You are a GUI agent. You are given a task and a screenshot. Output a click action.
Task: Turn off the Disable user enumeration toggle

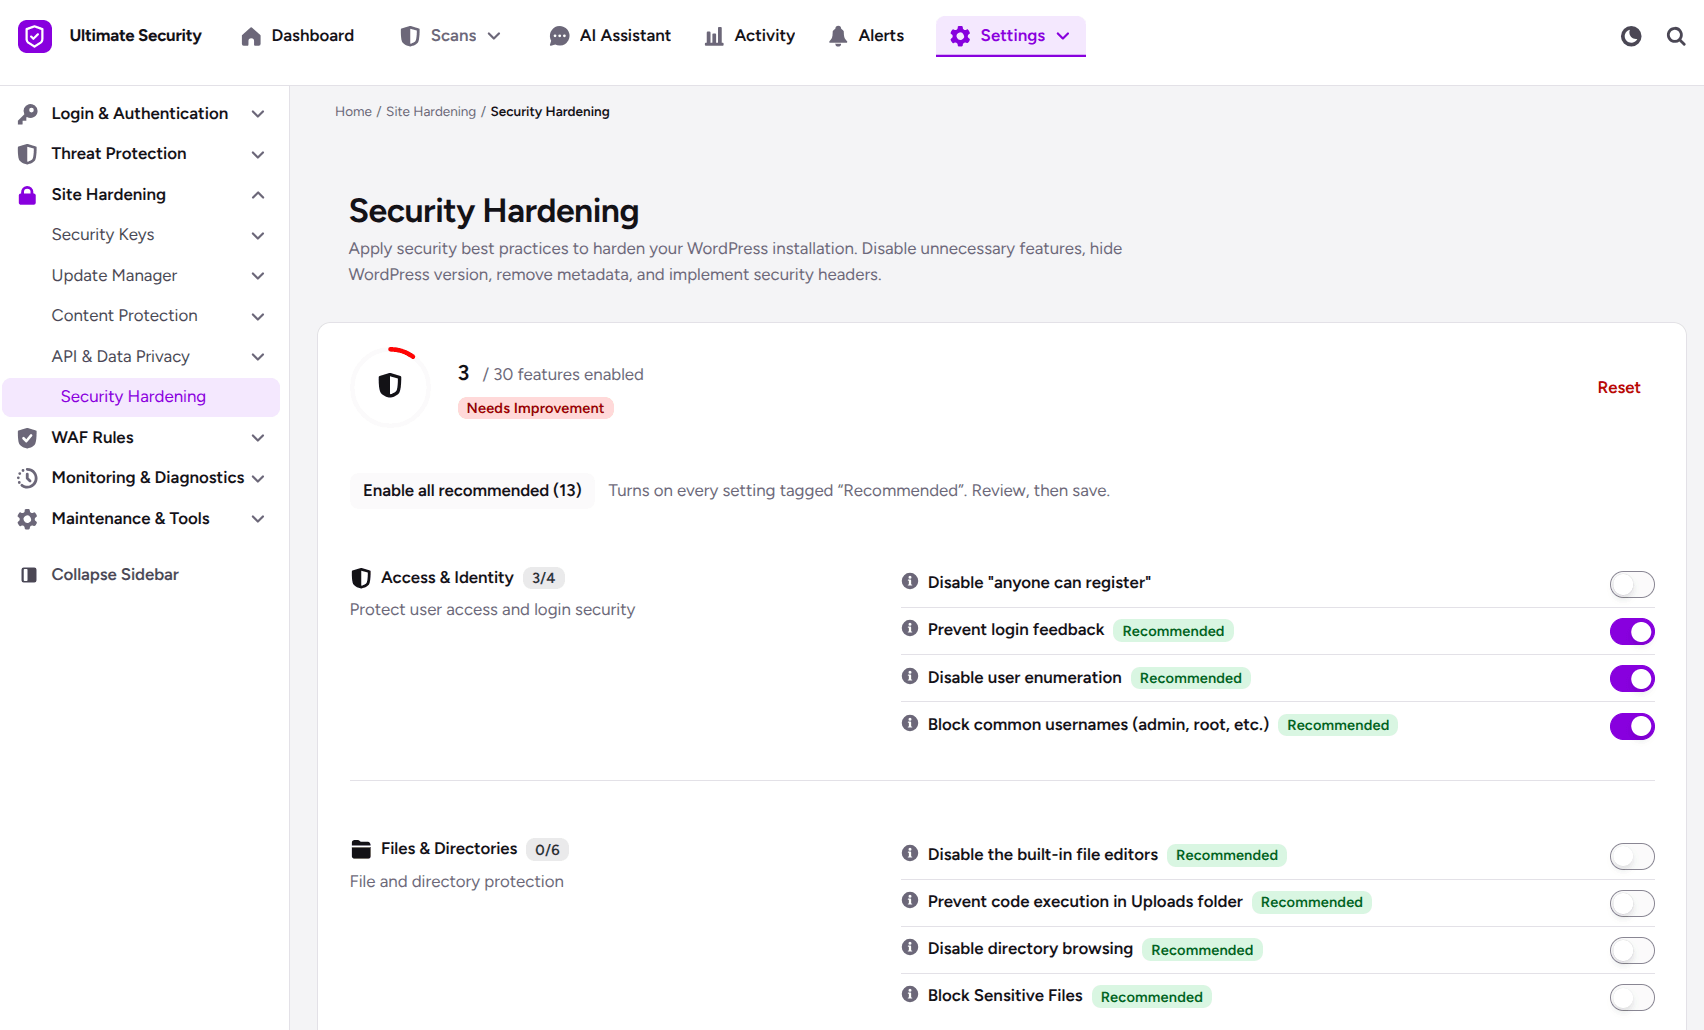coord(1632,679)
